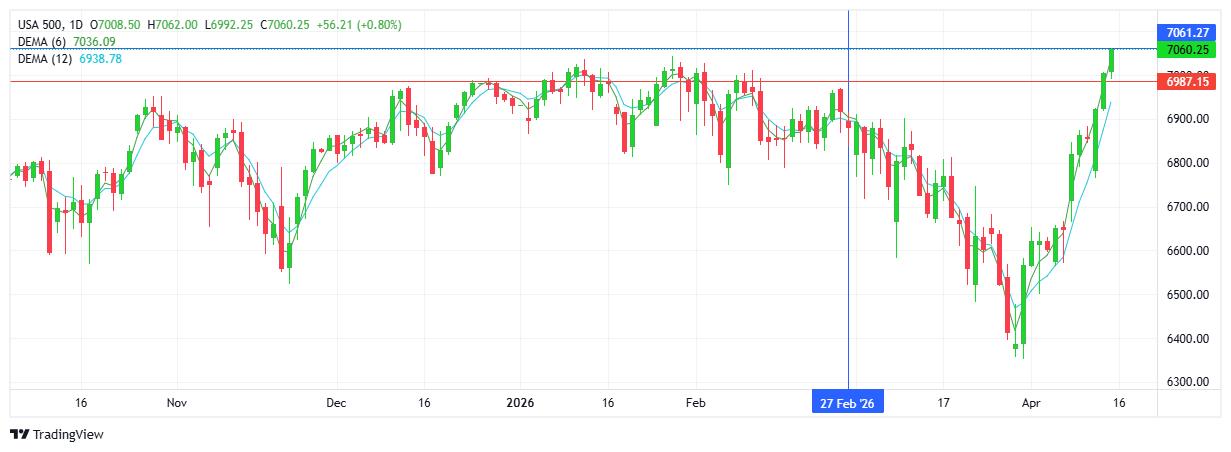Screen dimensions: 1231x452
Task: Select the DEMA (12) indicator legend
Action: [x=46, y=59]
